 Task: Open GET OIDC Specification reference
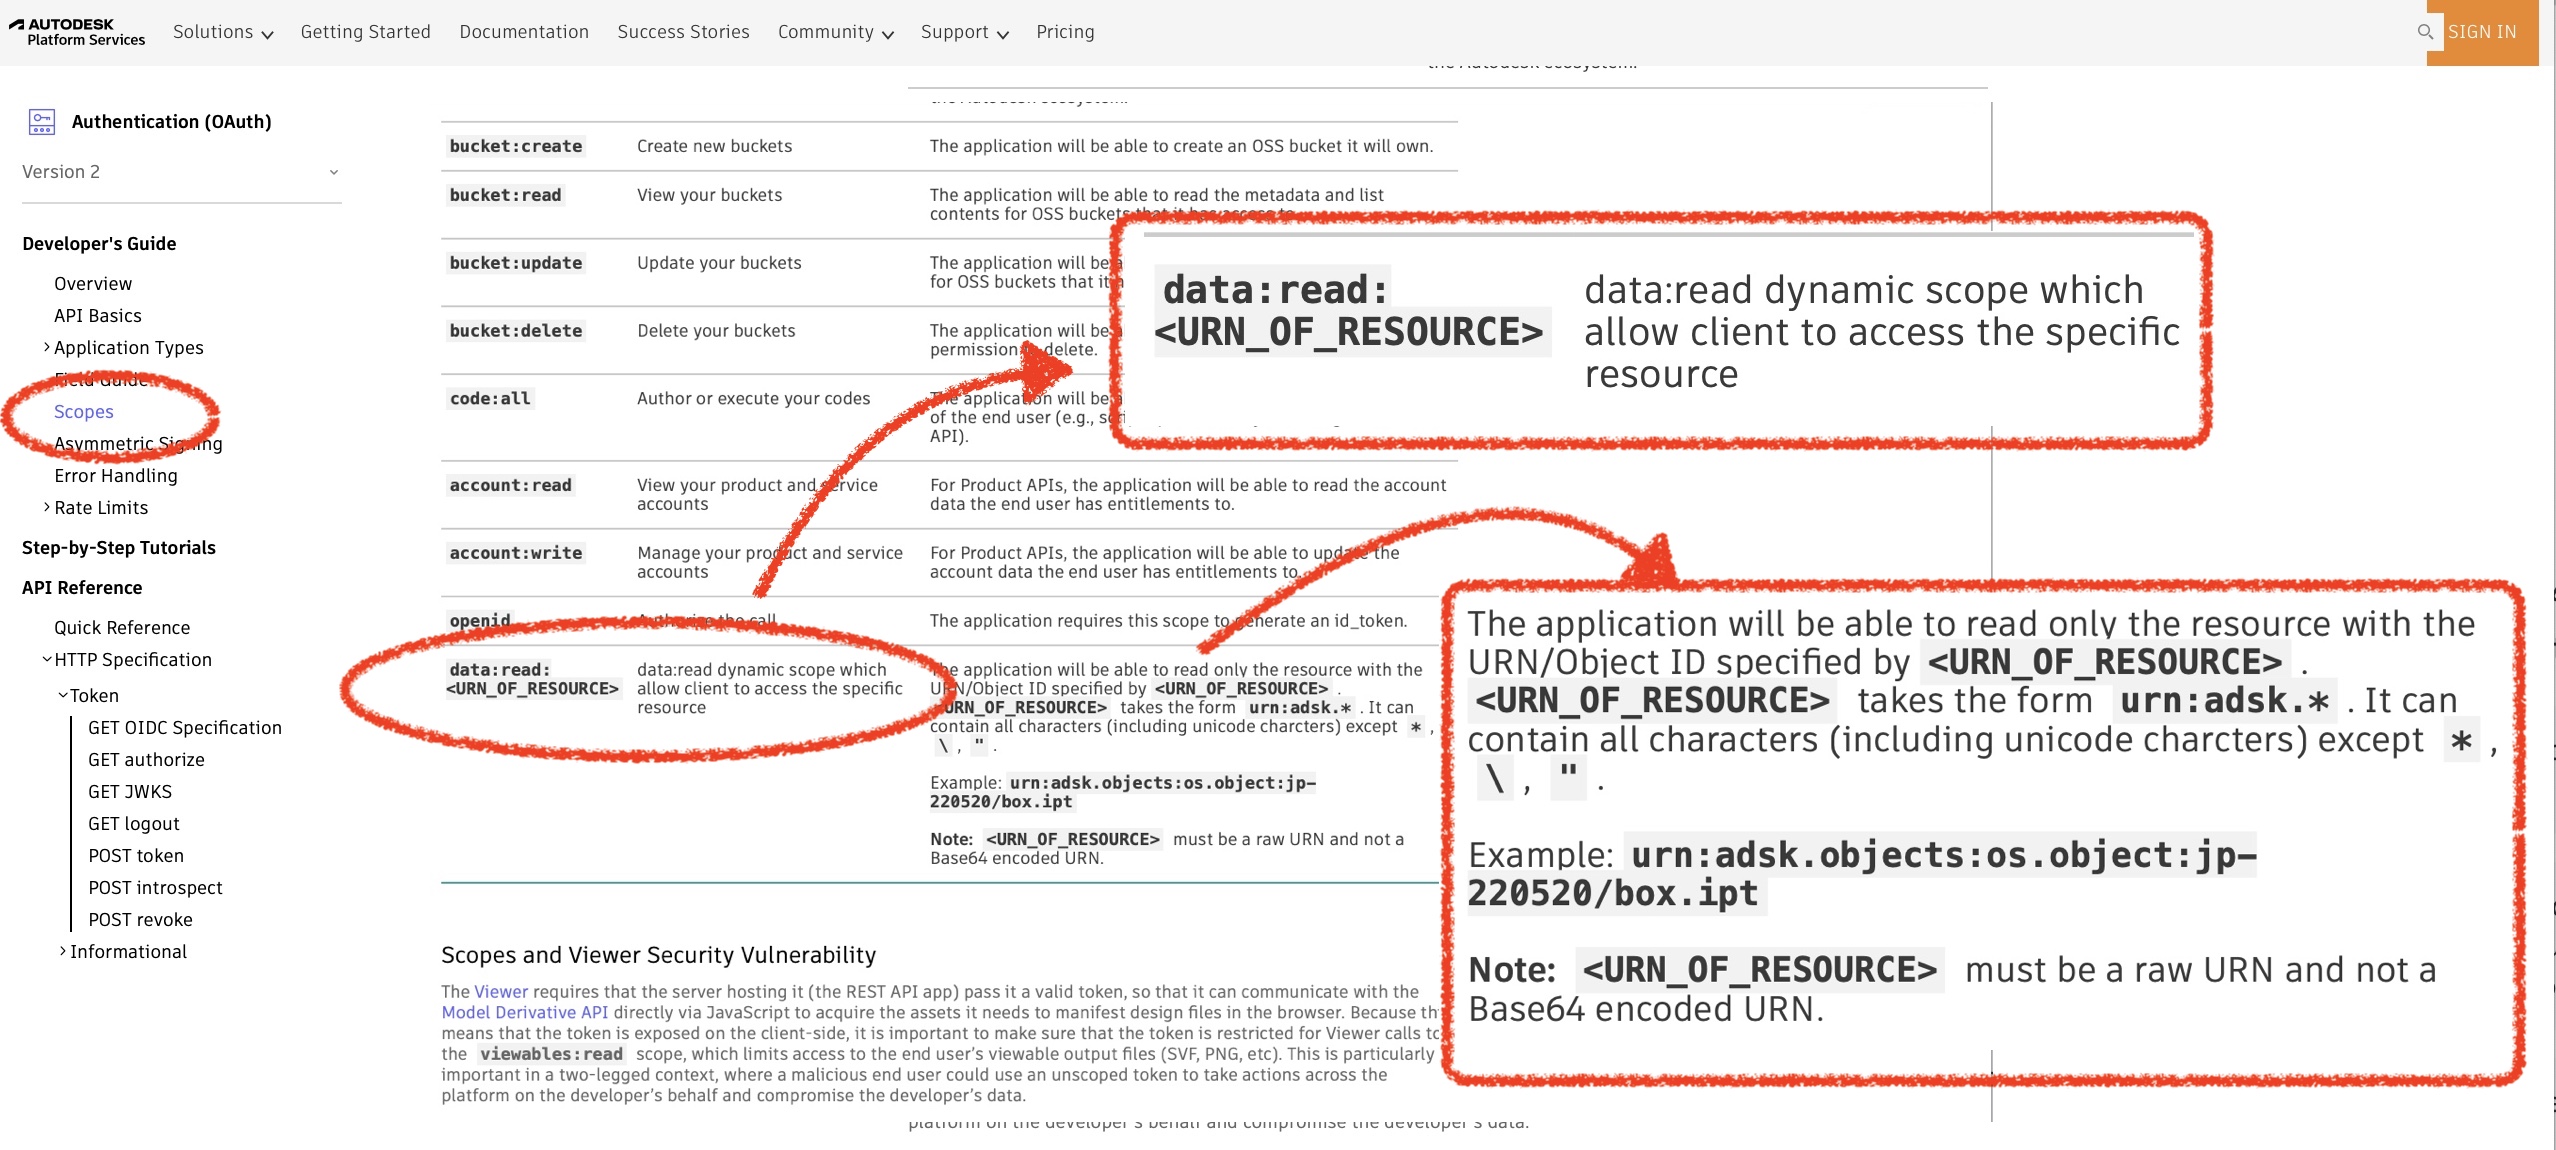185,728
